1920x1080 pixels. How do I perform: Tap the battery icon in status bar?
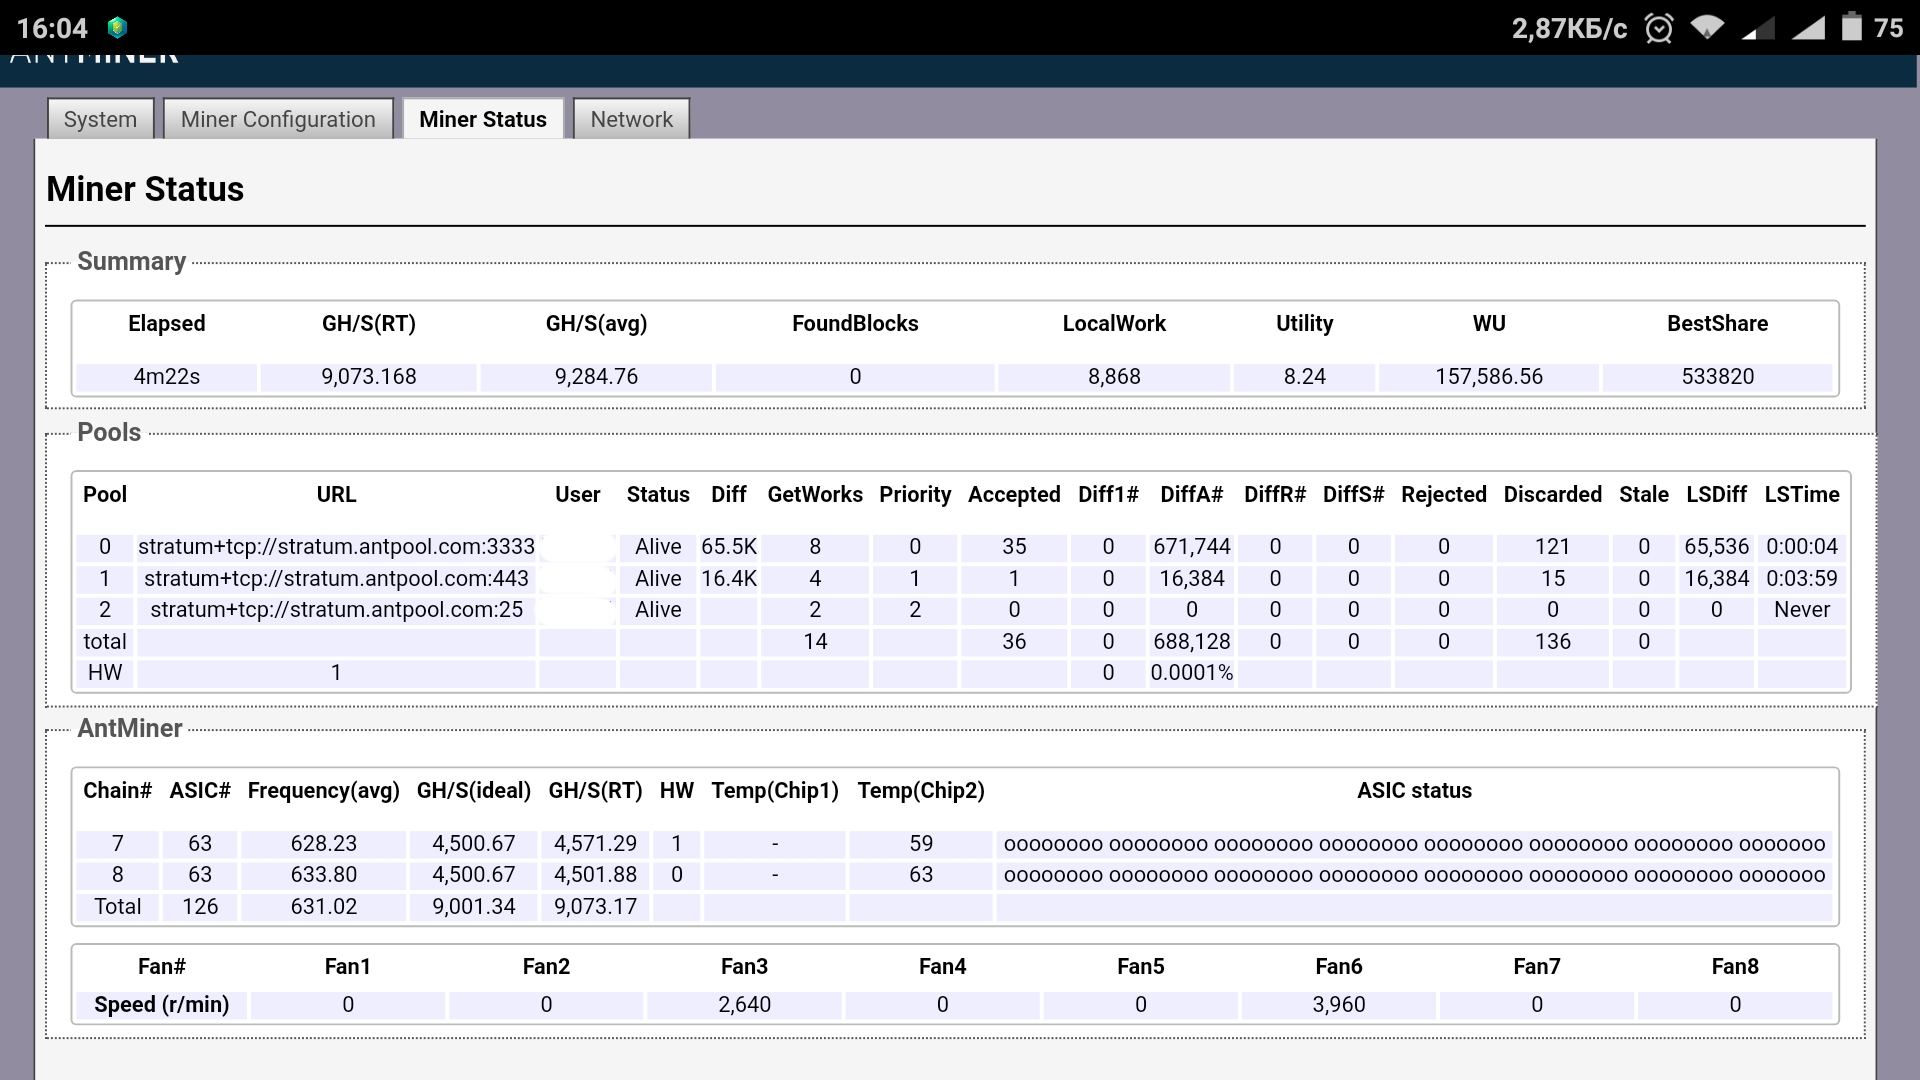coord(1852,27)
